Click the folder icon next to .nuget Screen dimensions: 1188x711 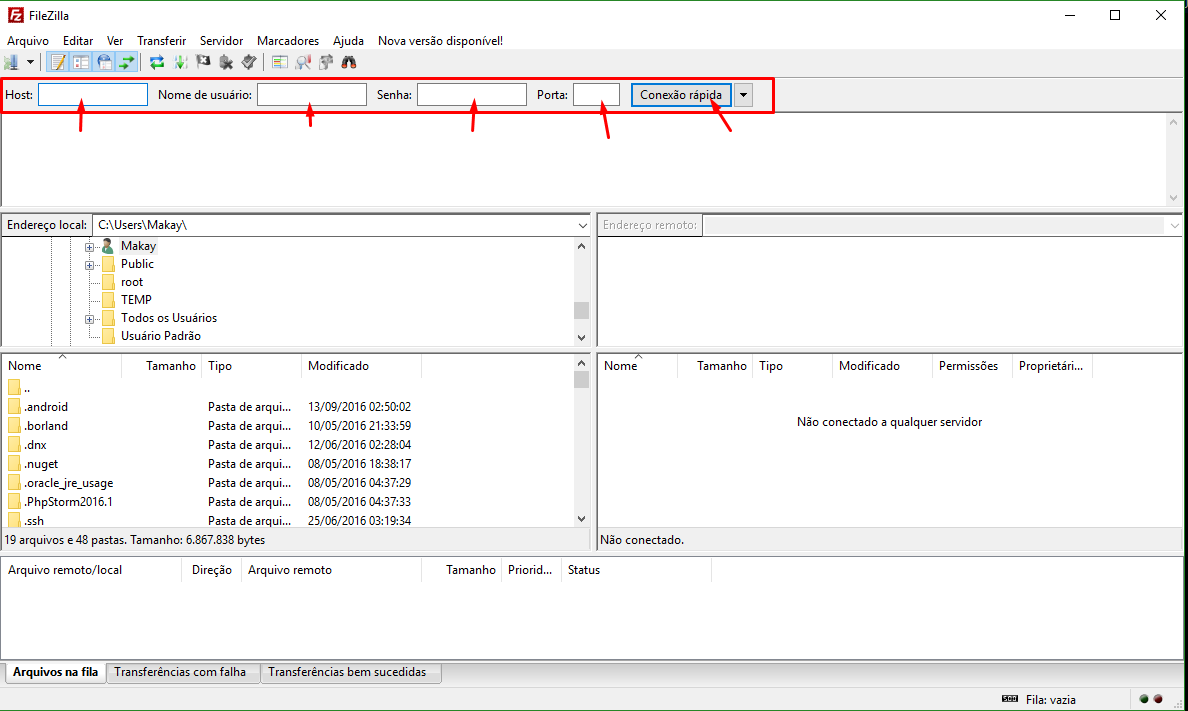click(x=14, y=463)
